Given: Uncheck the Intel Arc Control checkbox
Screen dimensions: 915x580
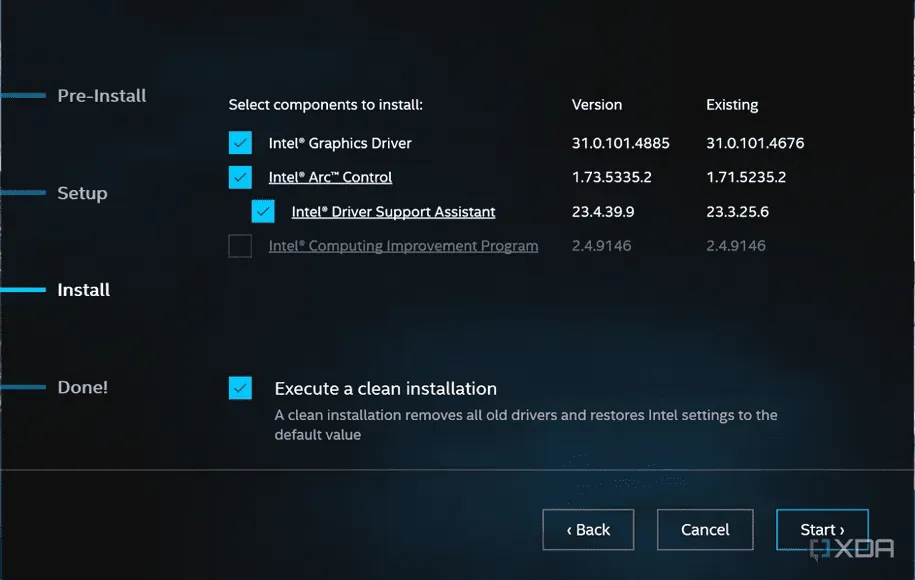Looking at the screenshot, I should (x=240, y=177).
